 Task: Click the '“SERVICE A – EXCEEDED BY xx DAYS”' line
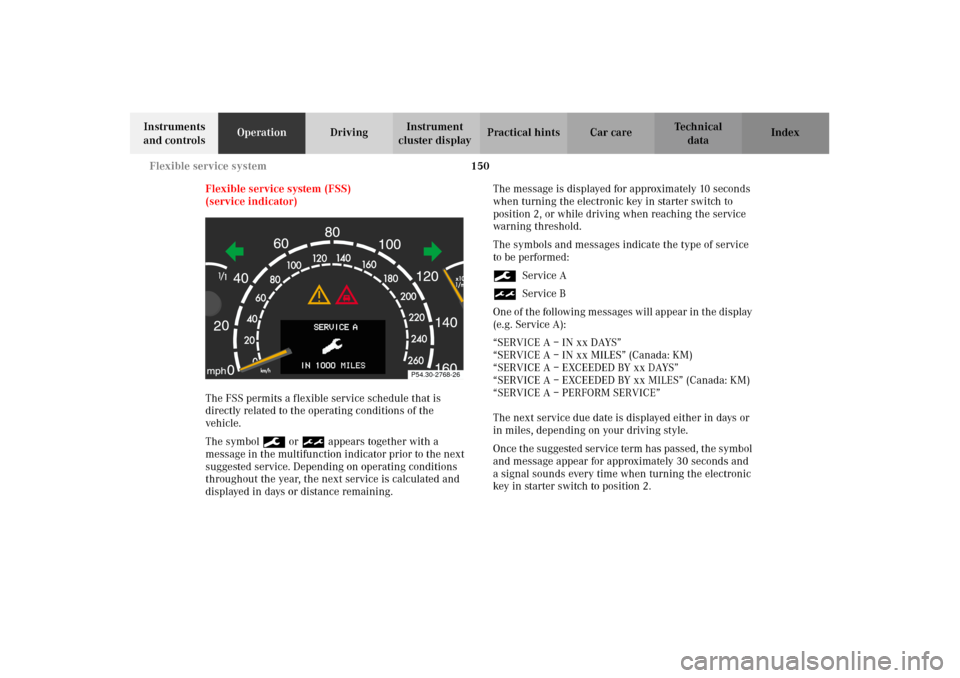click(586, 367)
